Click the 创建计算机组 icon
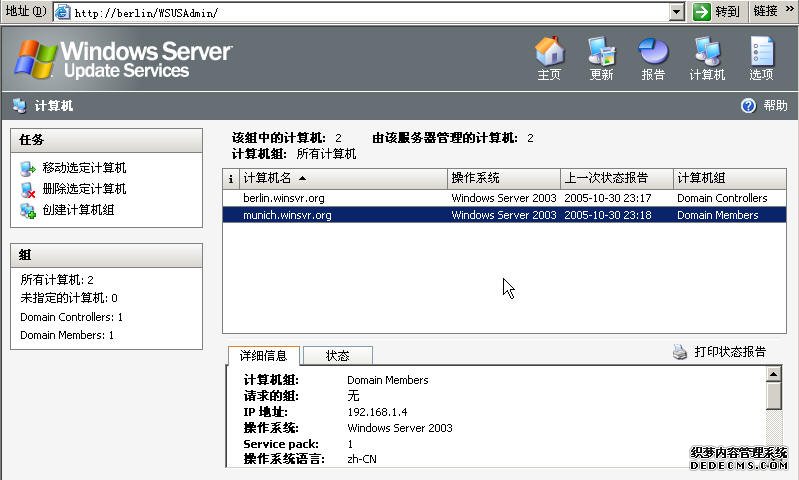Image resolution: width=799 pixels, height=480 pixels. (x=28, y=210)
